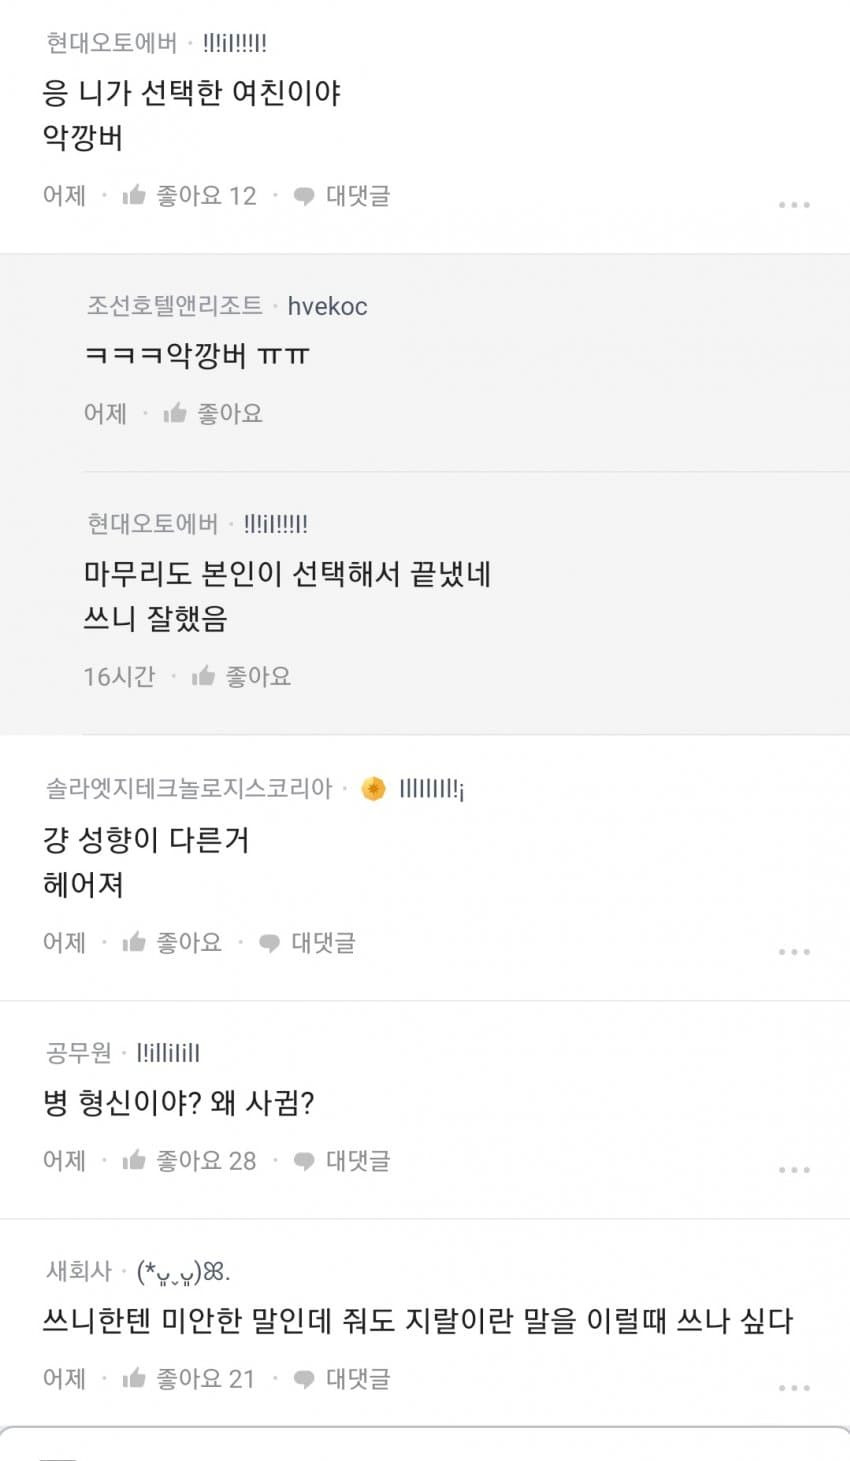Reply to the 새회사 comment
This screenshot has width=850, height=1461.
tap(342, 1378)
